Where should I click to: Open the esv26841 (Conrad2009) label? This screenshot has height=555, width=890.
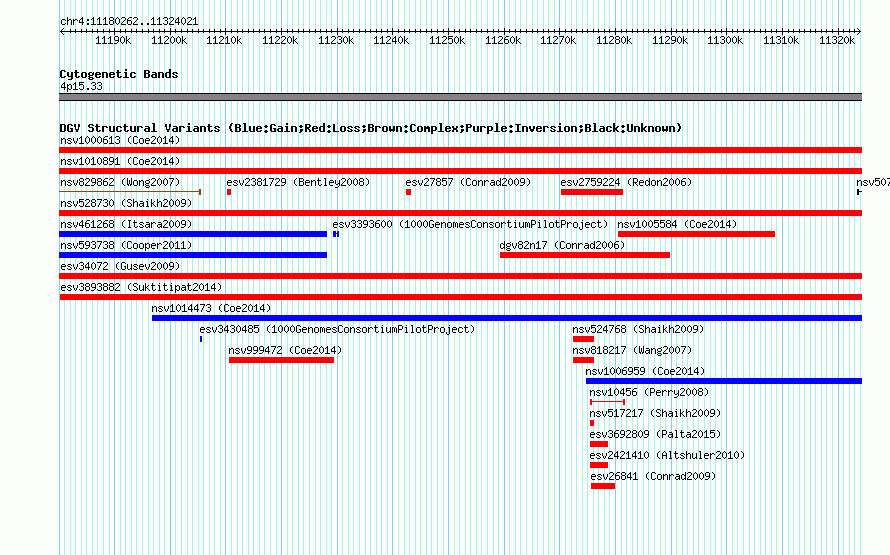point(653,476)
